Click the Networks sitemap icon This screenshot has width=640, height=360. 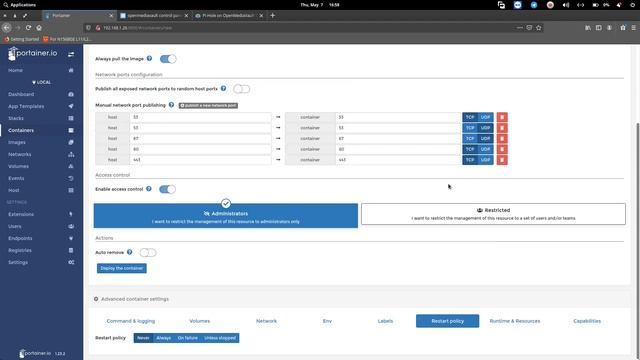71,154
